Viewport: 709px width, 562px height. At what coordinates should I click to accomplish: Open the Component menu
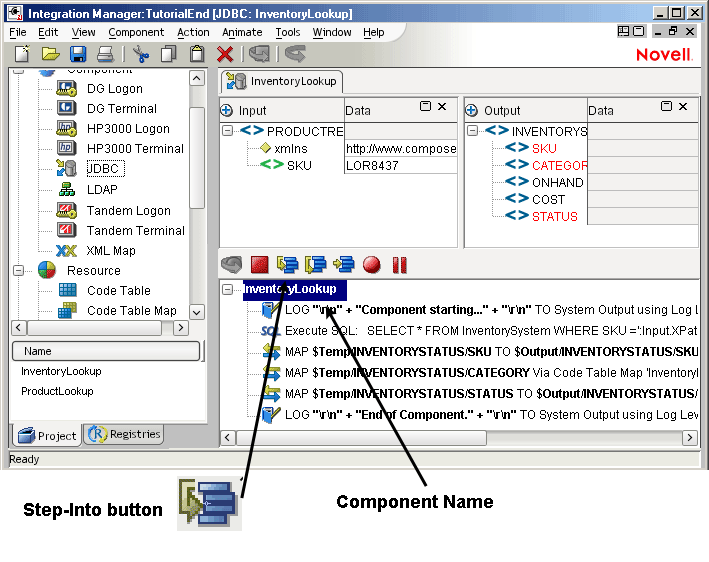tap(136, 33)
